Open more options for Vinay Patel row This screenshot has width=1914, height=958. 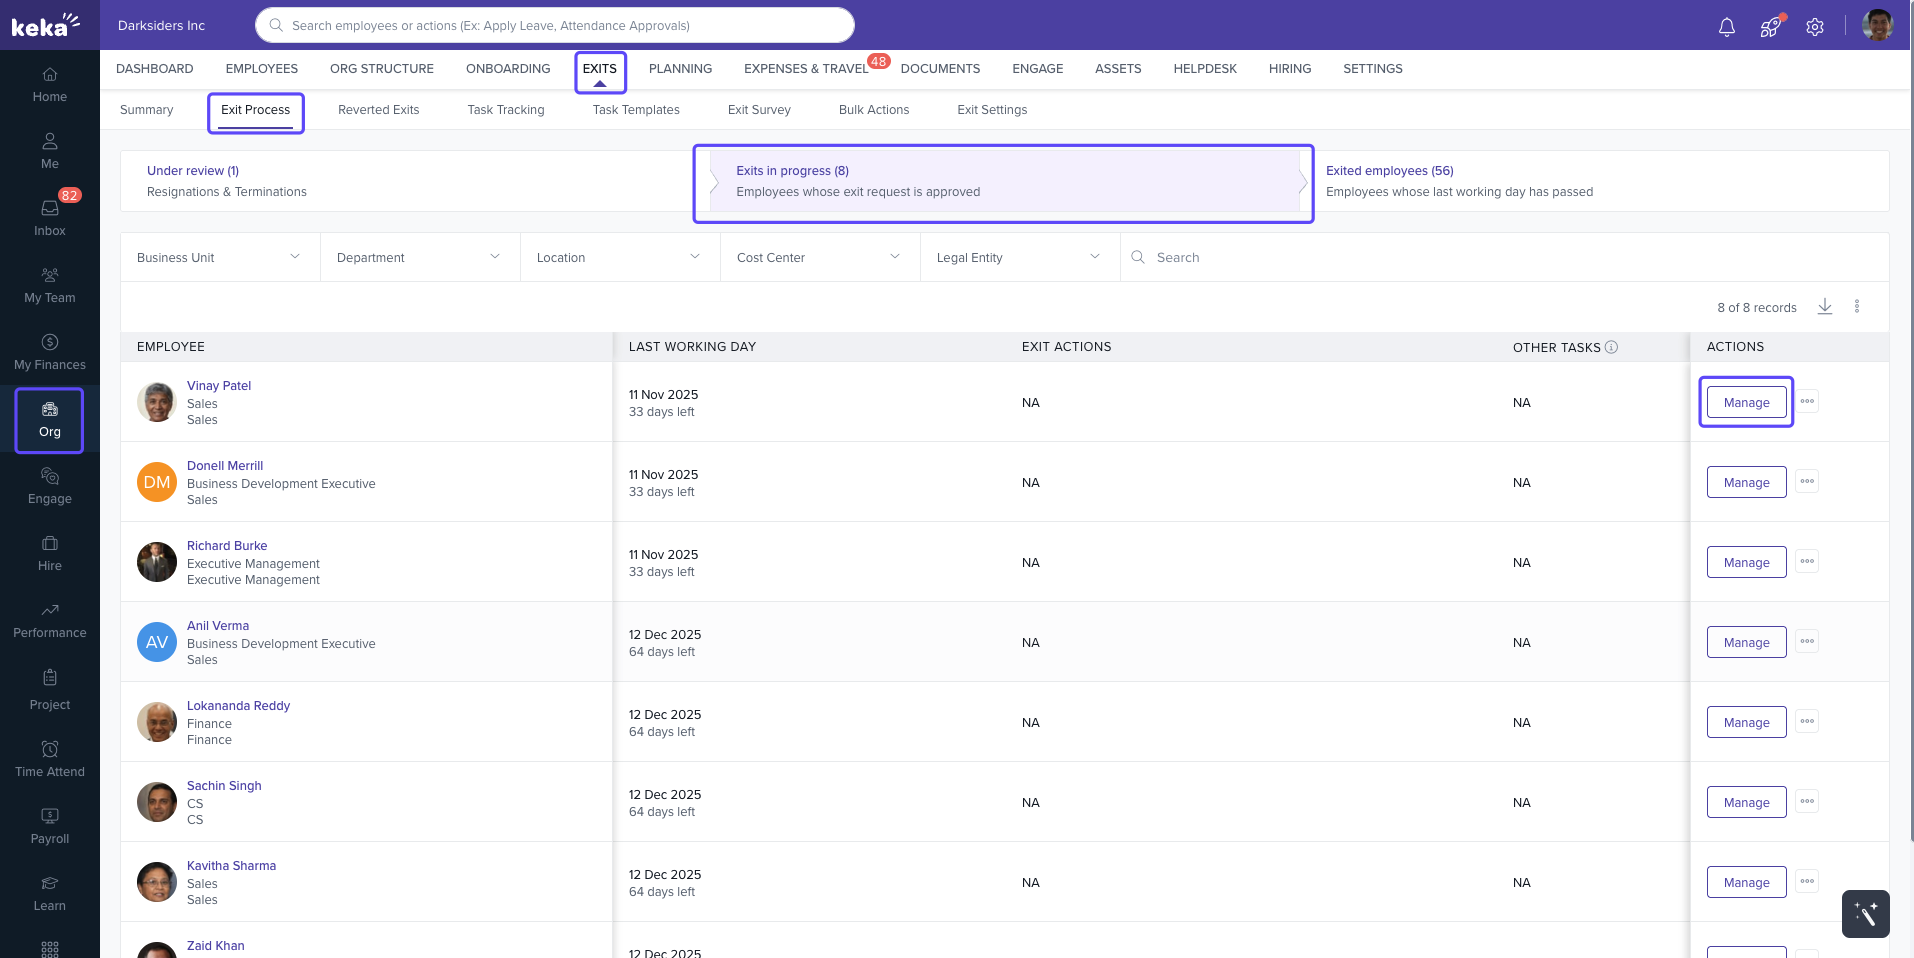1806,402
